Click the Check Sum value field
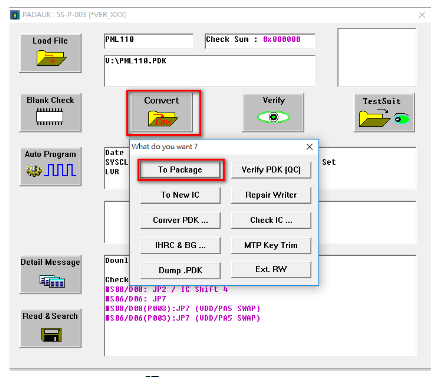 [x=260, y=41]
